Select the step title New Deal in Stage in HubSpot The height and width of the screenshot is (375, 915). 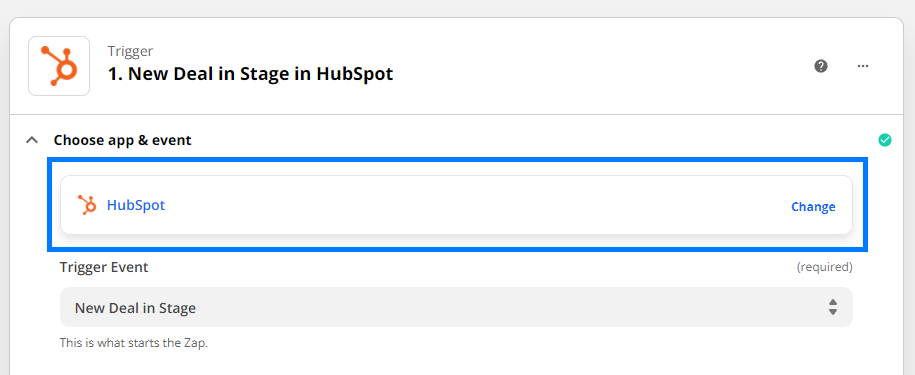point(250,74)
